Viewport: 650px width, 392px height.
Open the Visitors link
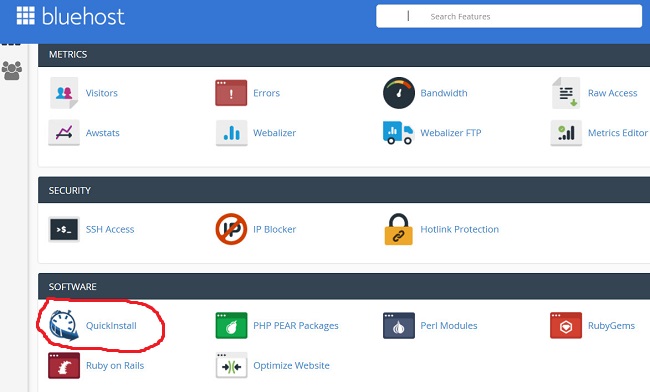click(x=102, y=93)
